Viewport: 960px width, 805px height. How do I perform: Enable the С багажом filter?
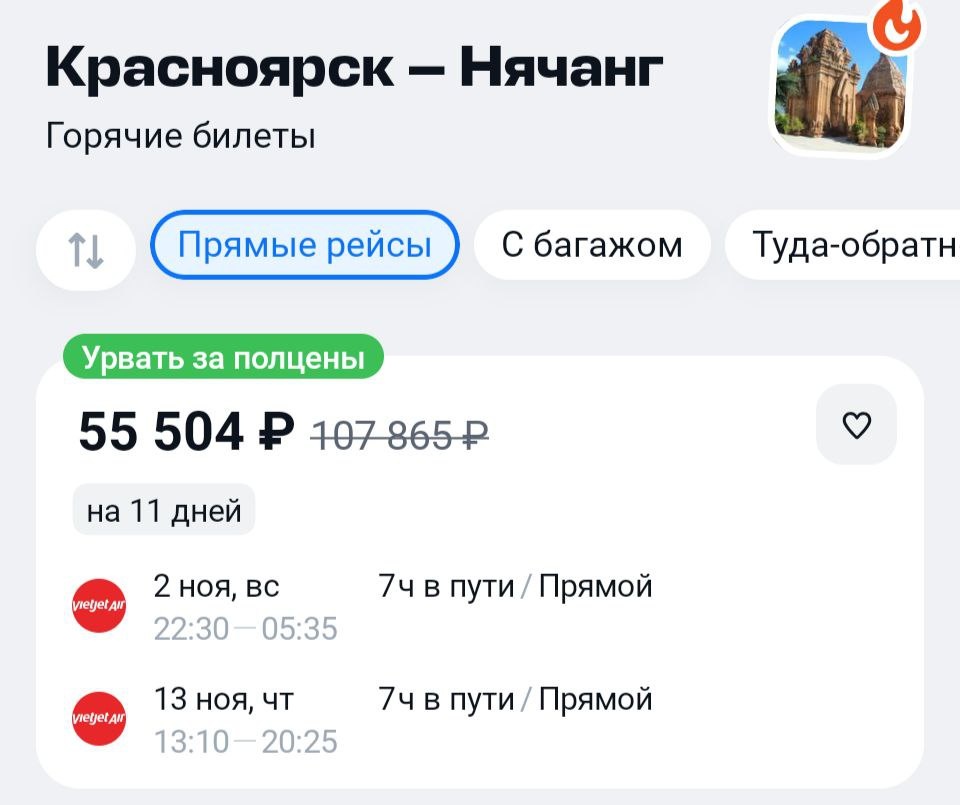click(x=592, y=244)
